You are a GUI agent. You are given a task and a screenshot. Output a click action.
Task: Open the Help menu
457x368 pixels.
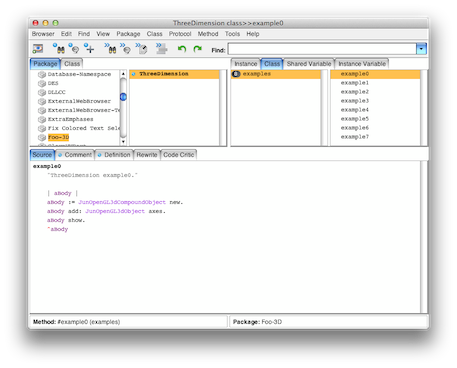253,34
